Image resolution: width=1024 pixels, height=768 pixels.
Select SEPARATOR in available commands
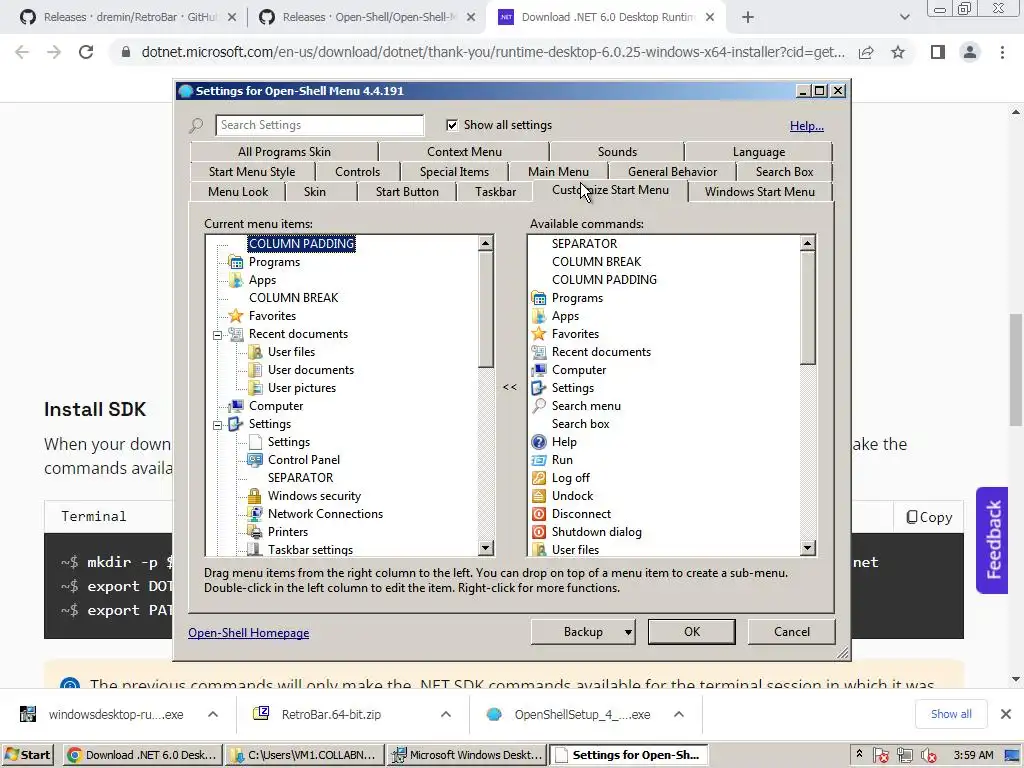point(584,244)
